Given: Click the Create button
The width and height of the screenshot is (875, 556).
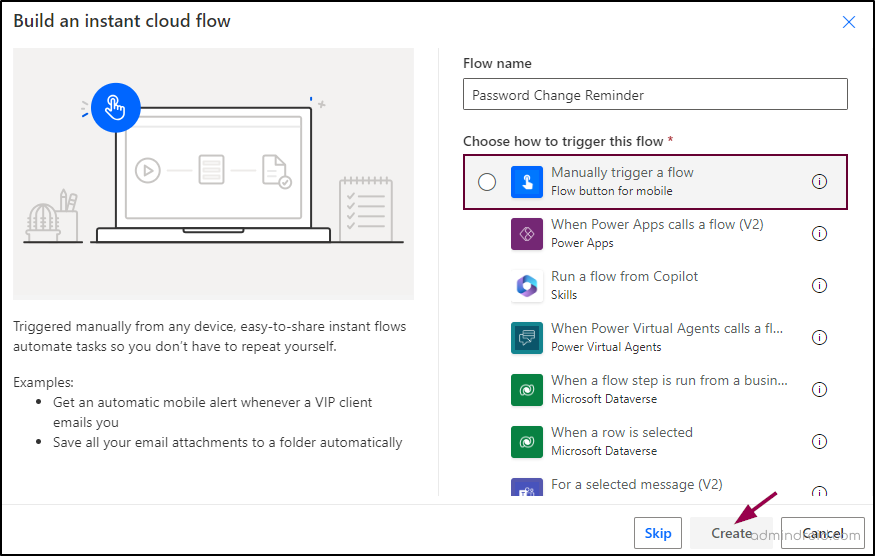Looking at the screenshot, I should (731, 533).
